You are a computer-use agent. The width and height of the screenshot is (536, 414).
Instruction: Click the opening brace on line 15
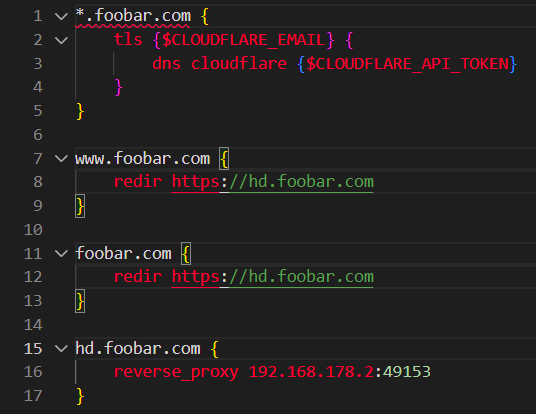(214, 349)
